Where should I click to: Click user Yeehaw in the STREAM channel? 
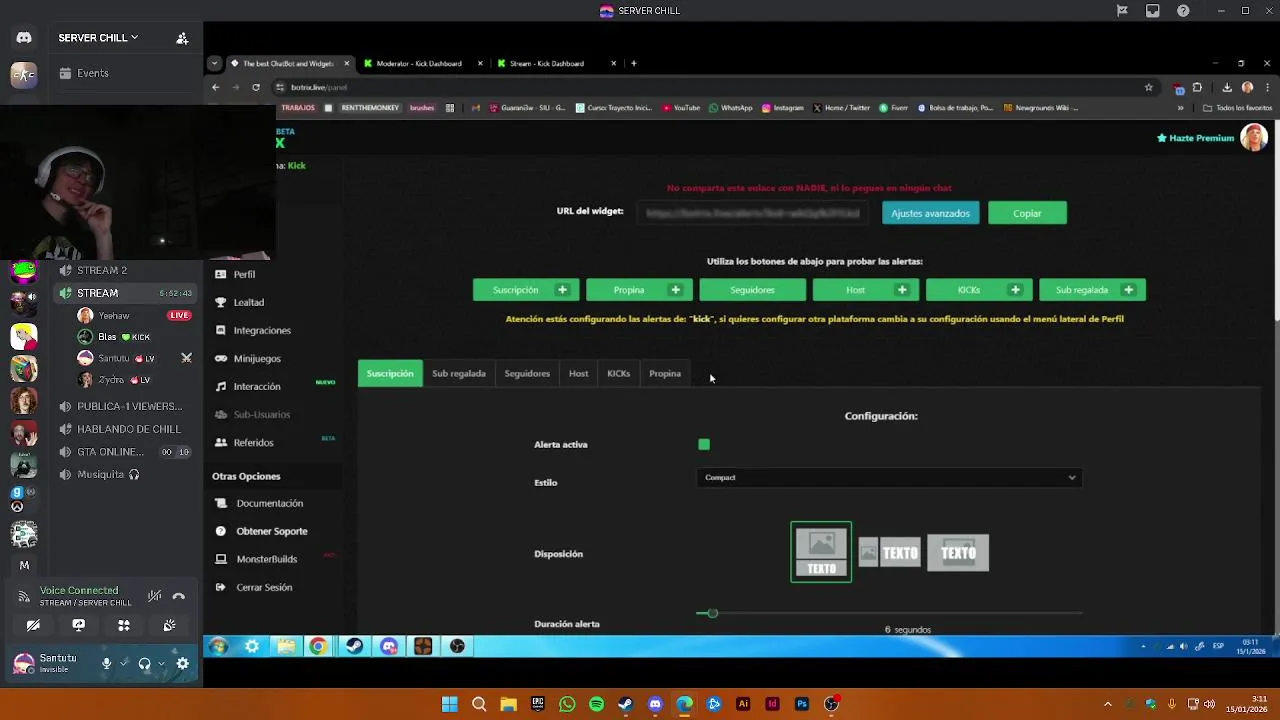tap(114, 315)
